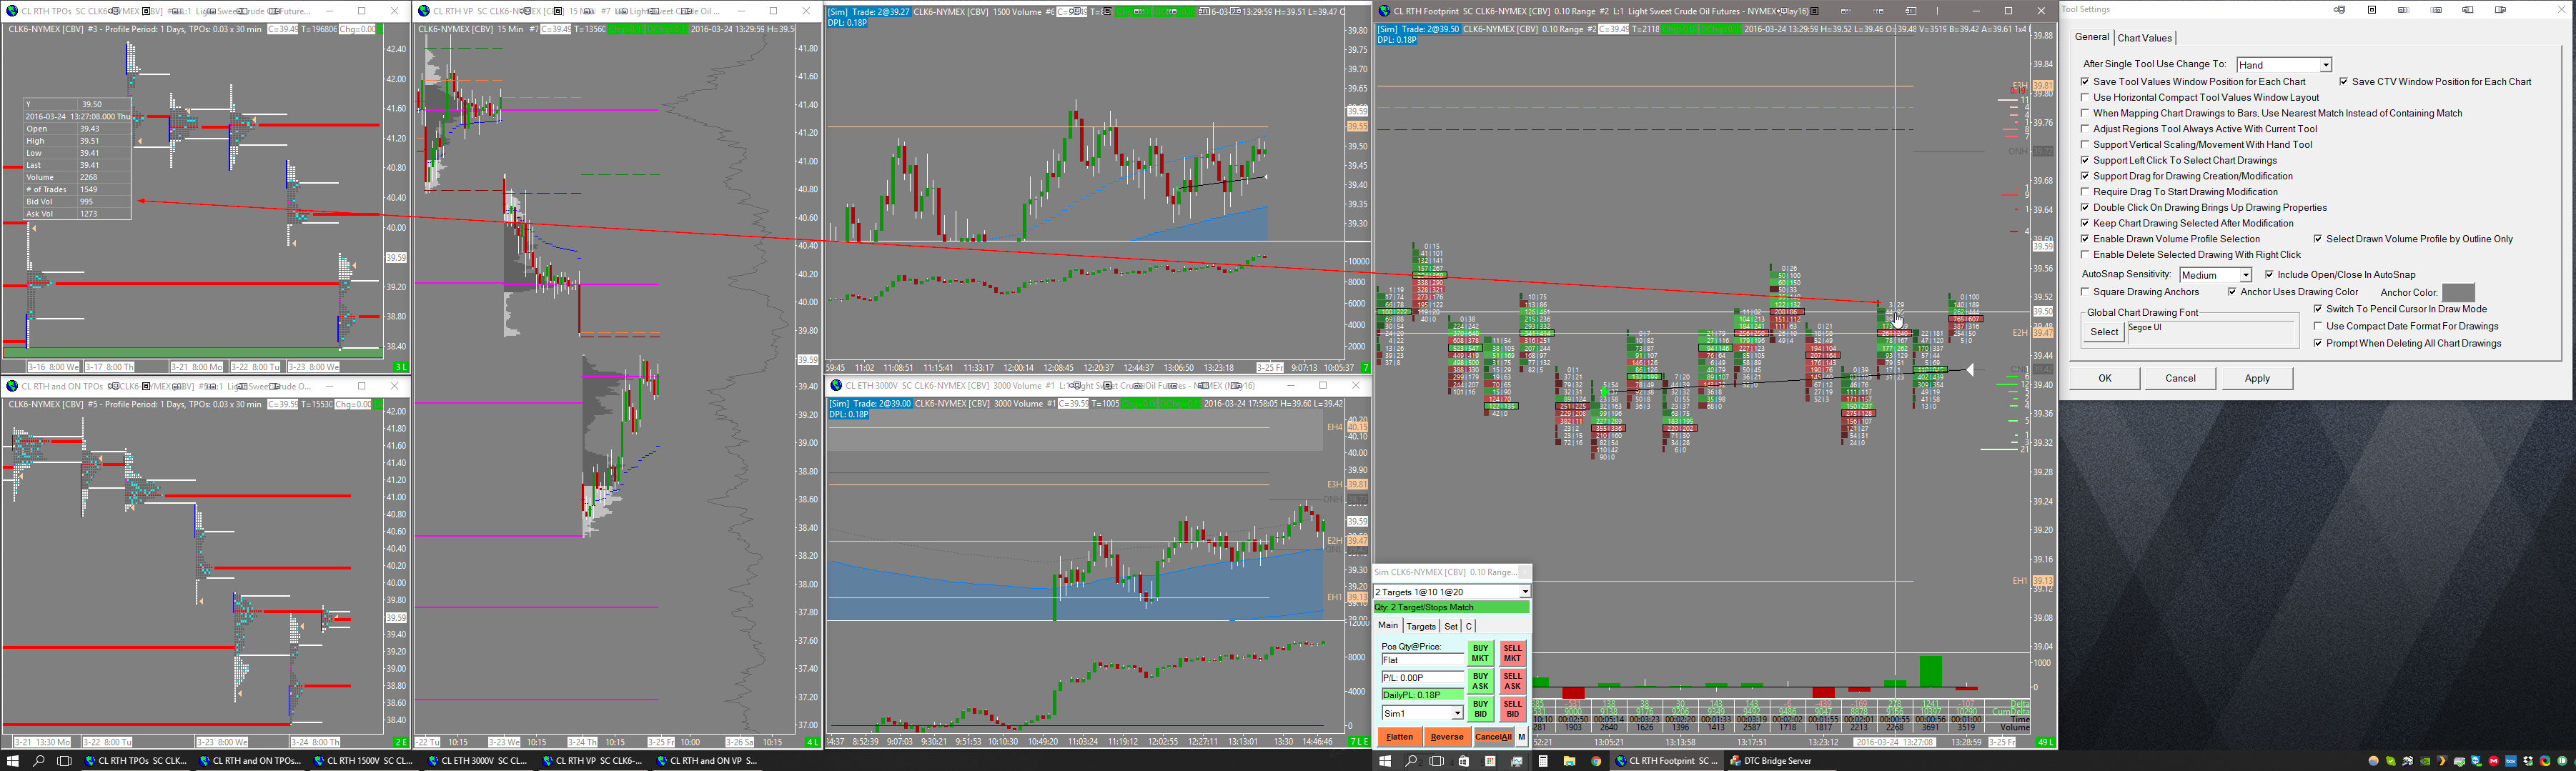Open the Sim1 account dropdown
The height and width of the screenshot is (771, 2576).
[x=1422, y=713]
